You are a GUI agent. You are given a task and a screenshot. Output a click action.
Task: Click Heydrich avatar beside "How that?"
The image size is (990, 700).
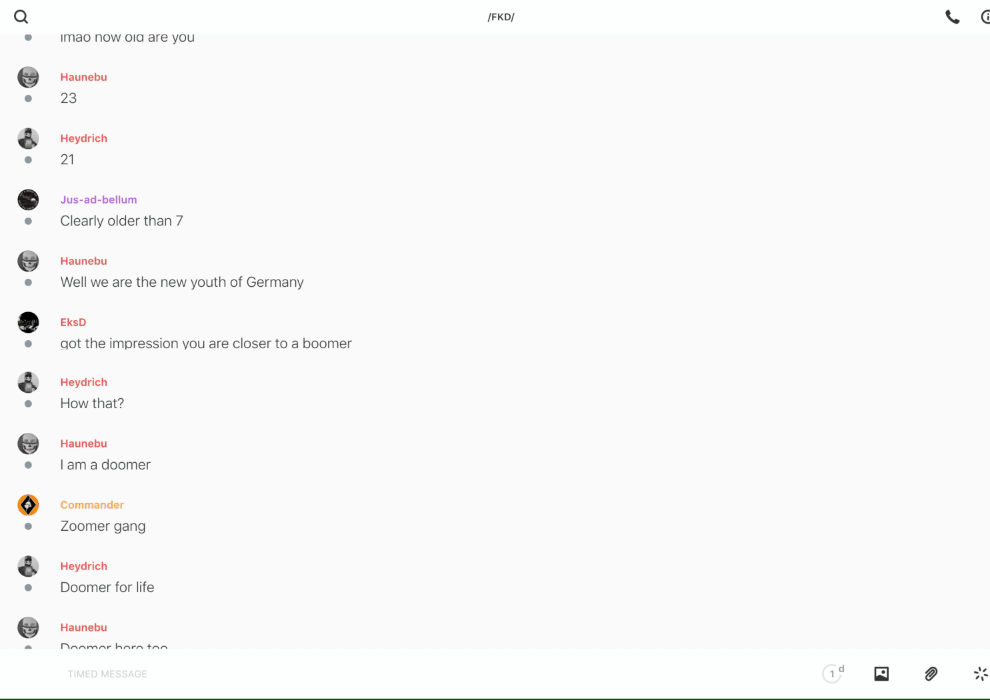[28, 382]
